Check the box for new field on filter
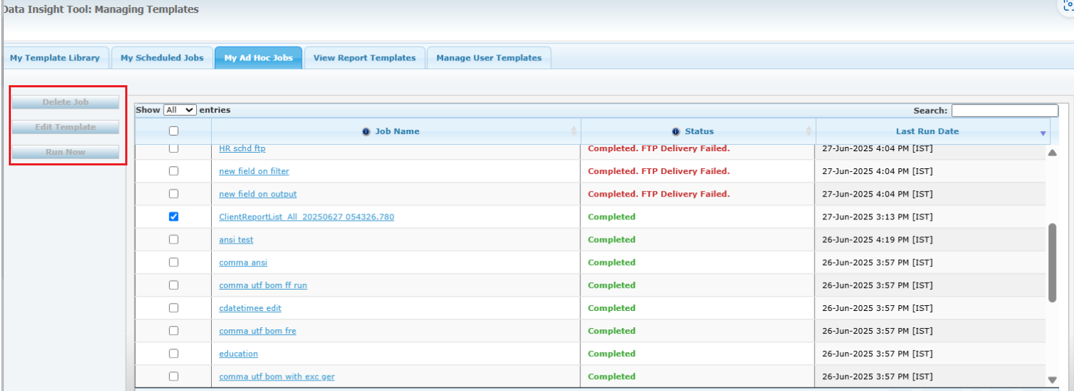Screen dimensions: 1074x391 (173, 171)
